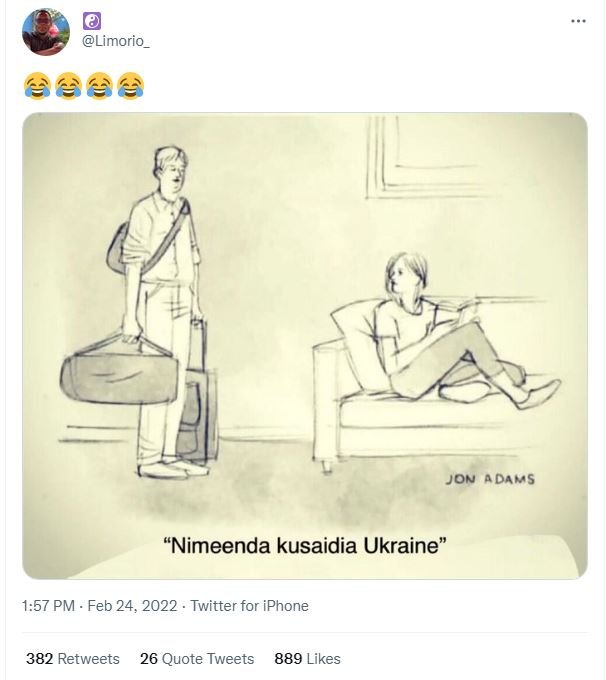The width and height of the screenshot is (606, 680).
Task: Open the cartoon image attachment
Action: pyautogui.click(x=305, y=346)
